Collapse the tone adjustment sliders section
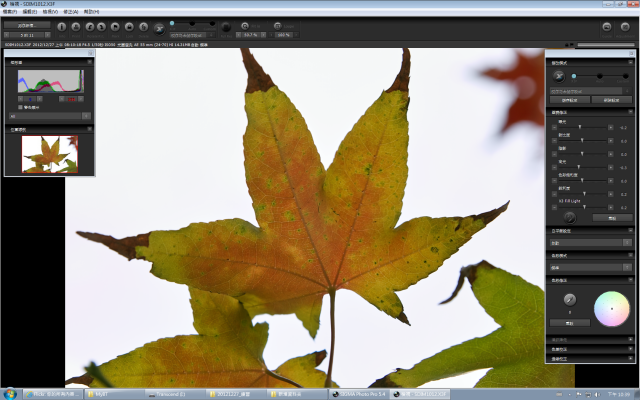This screenshot has width=640, height=400. 631,112
